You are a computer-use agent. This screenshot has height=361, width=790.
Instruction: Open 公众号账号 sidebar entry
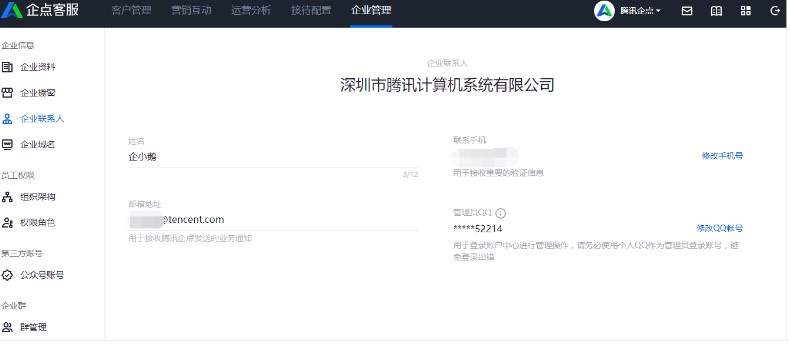[x=42, y=275]
